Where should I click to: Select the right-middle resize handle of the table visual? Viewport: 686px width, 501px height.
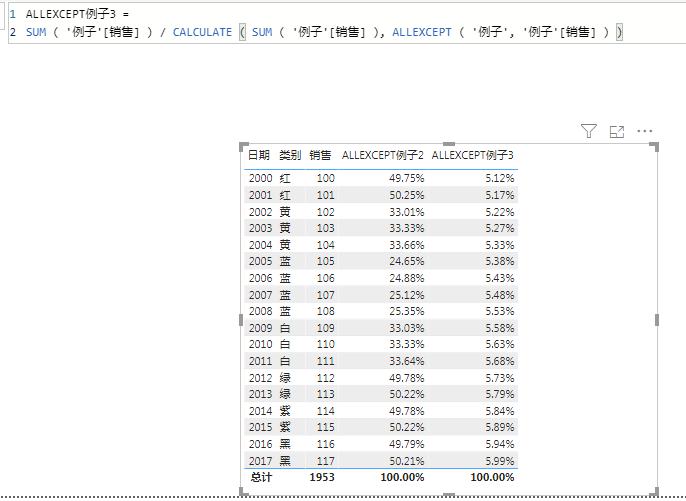657,320
